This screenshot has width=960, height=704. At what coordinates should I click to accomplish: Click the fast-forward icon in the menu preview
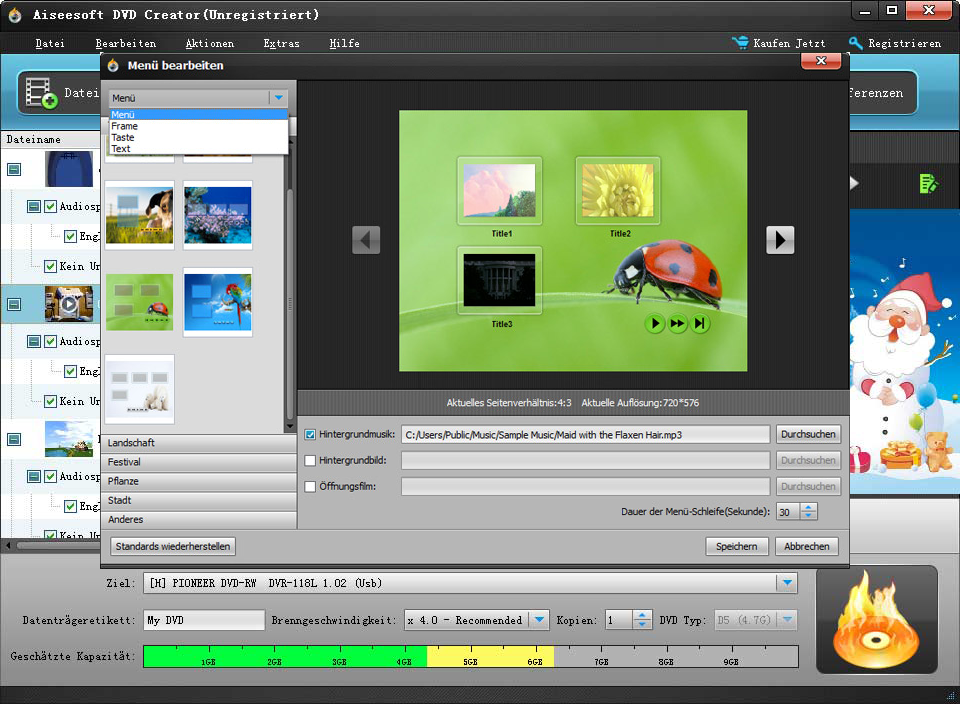click(x=677, y=323)
